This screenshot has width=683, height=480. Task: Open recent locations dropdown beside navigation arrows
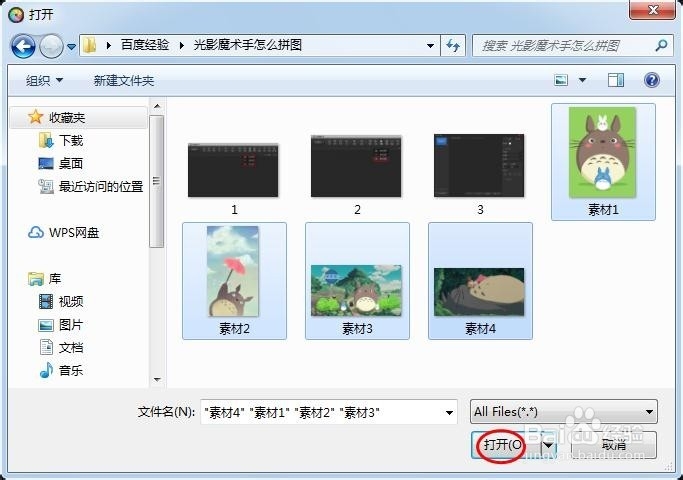pyautogui.click(x=71, y=46)
